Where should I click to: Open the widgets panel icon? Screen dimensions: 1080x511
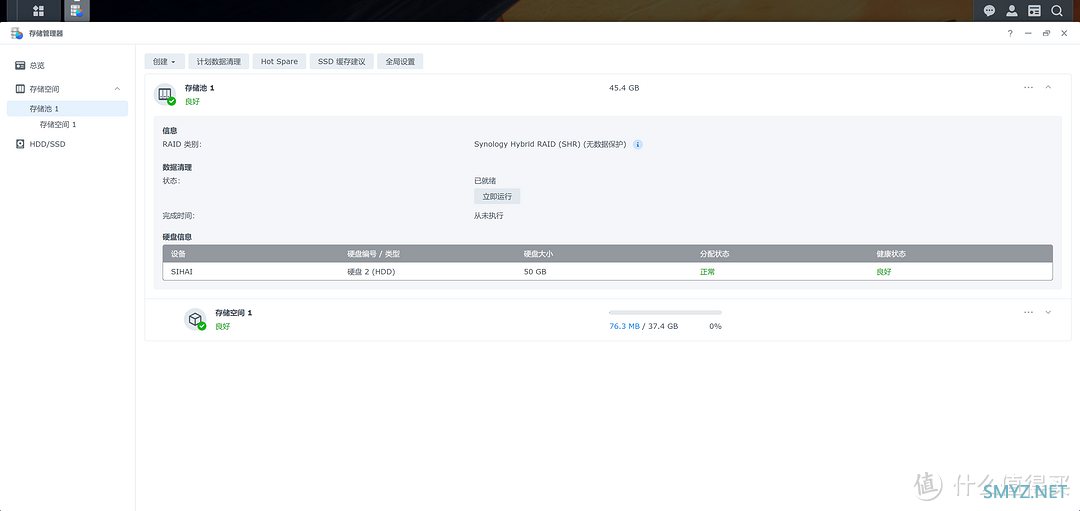1034,10
